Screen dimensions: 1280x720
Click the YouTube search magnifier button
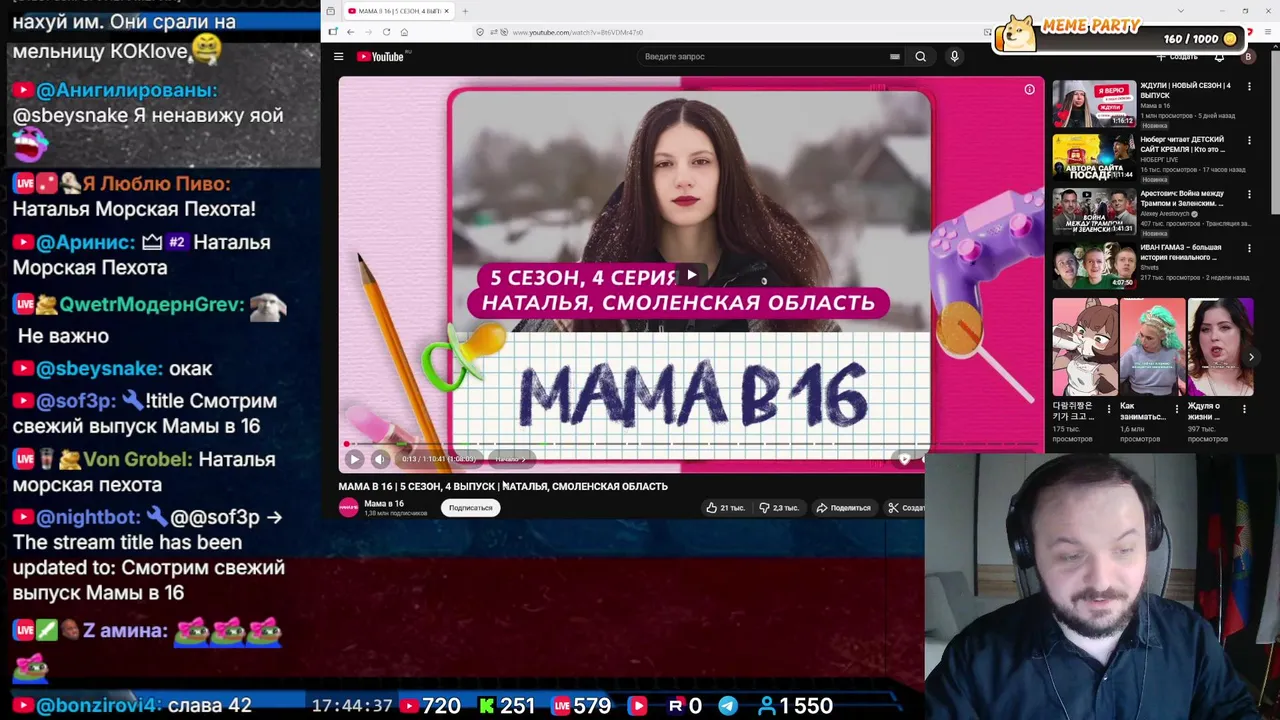921,57
